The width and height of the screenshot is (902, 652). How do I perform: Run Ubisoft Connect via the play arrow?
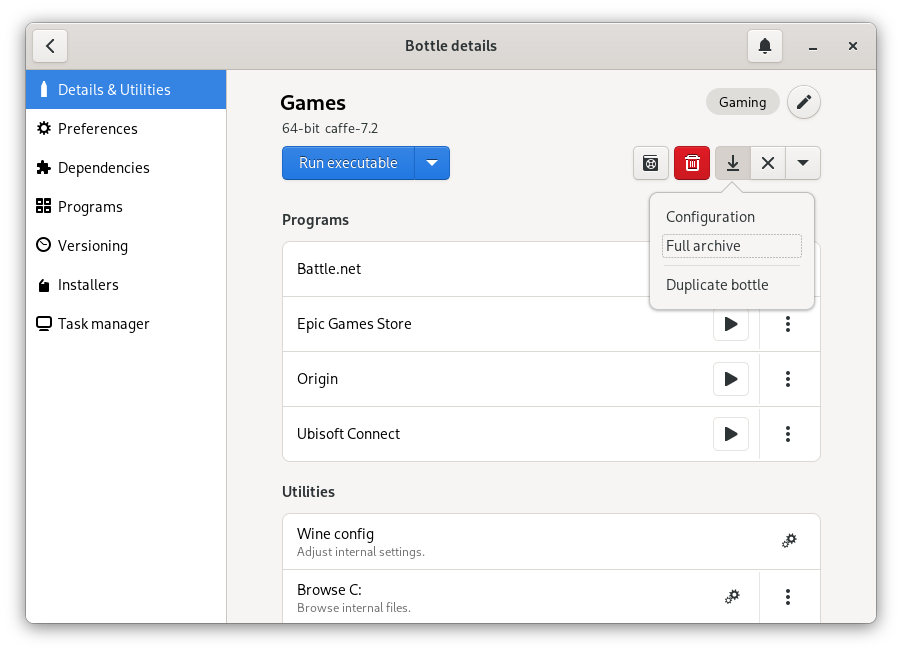[730, 433]
